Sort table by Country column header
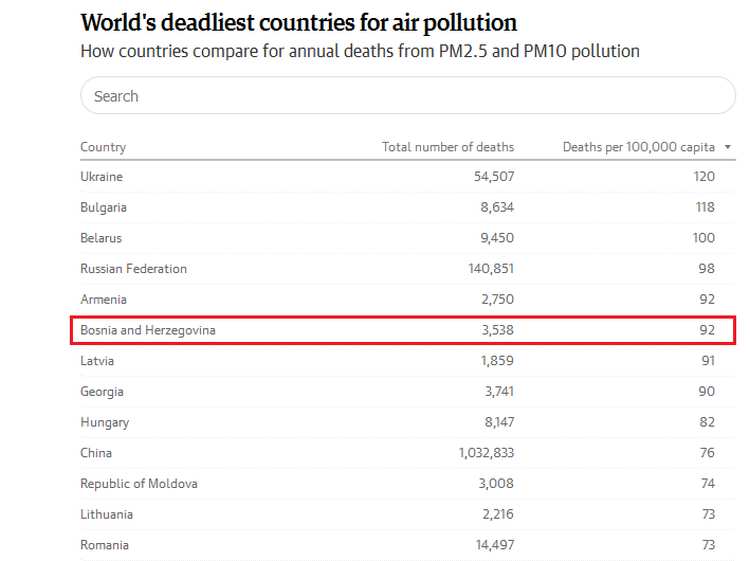Image resolution: width=750 pixels, height=561 pixels. [103, 147]
